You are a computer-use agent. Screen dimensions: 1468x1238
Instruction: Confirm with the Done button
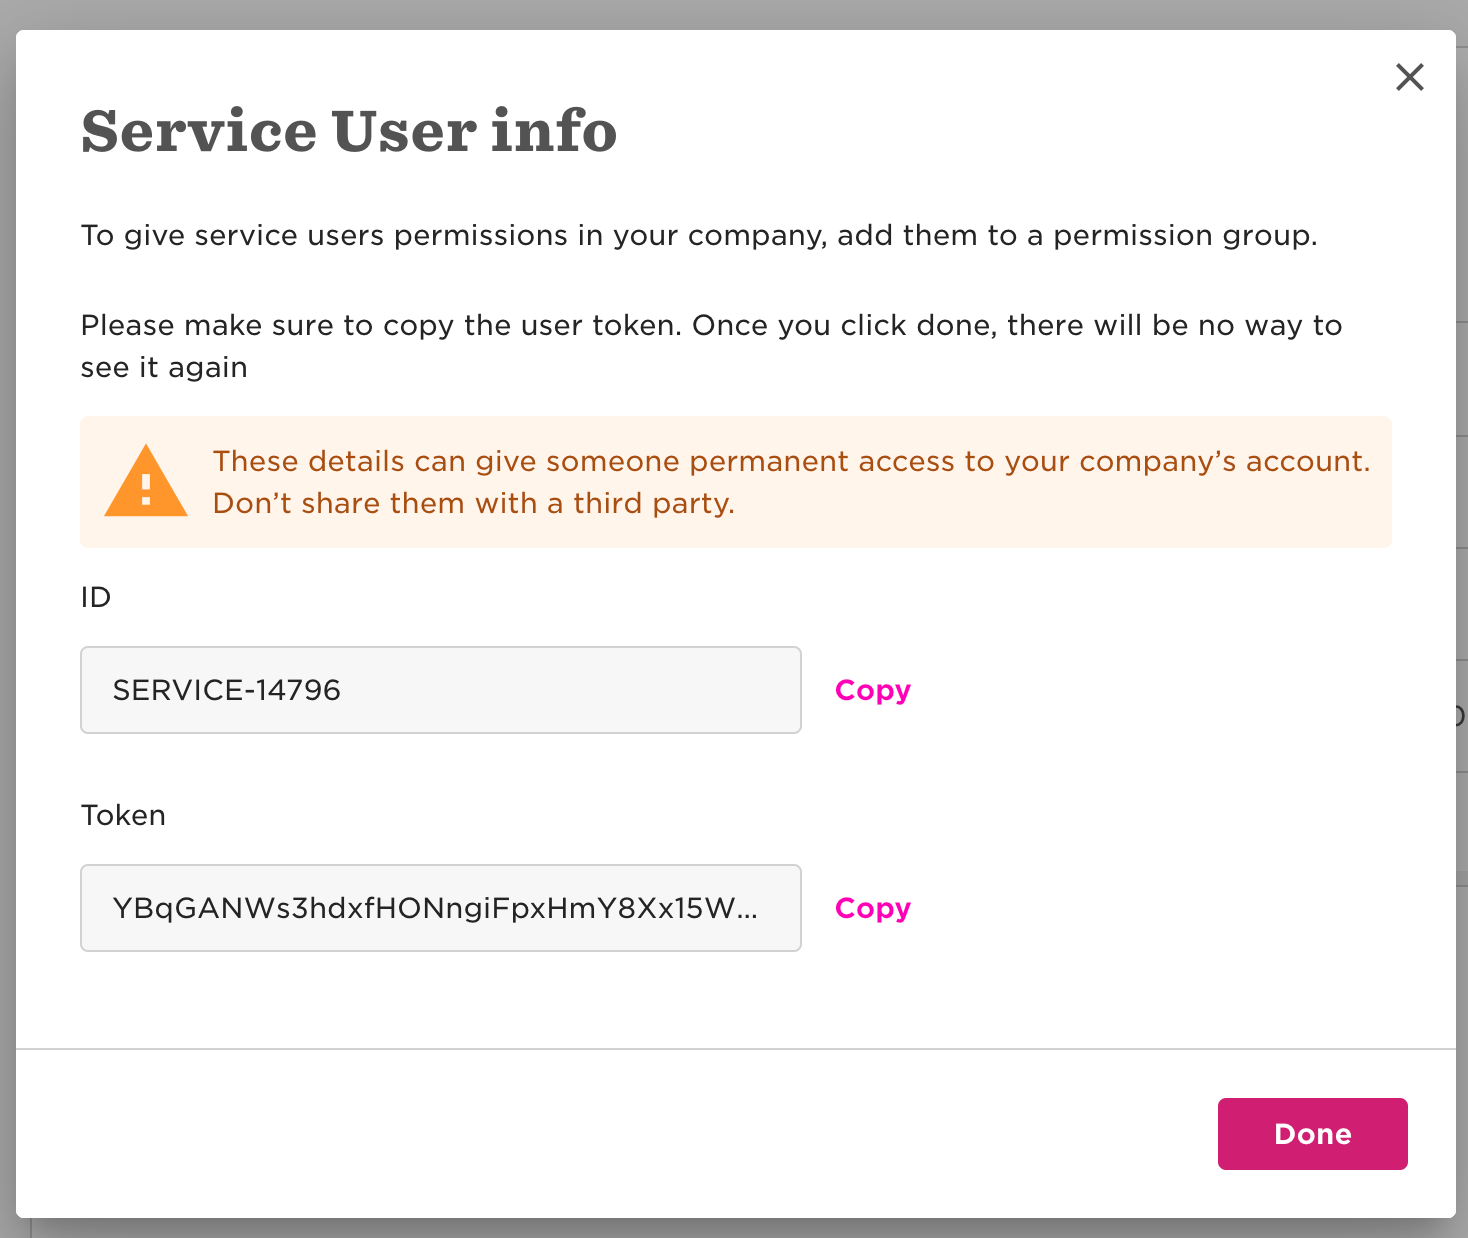(x=1312, y=1134)
